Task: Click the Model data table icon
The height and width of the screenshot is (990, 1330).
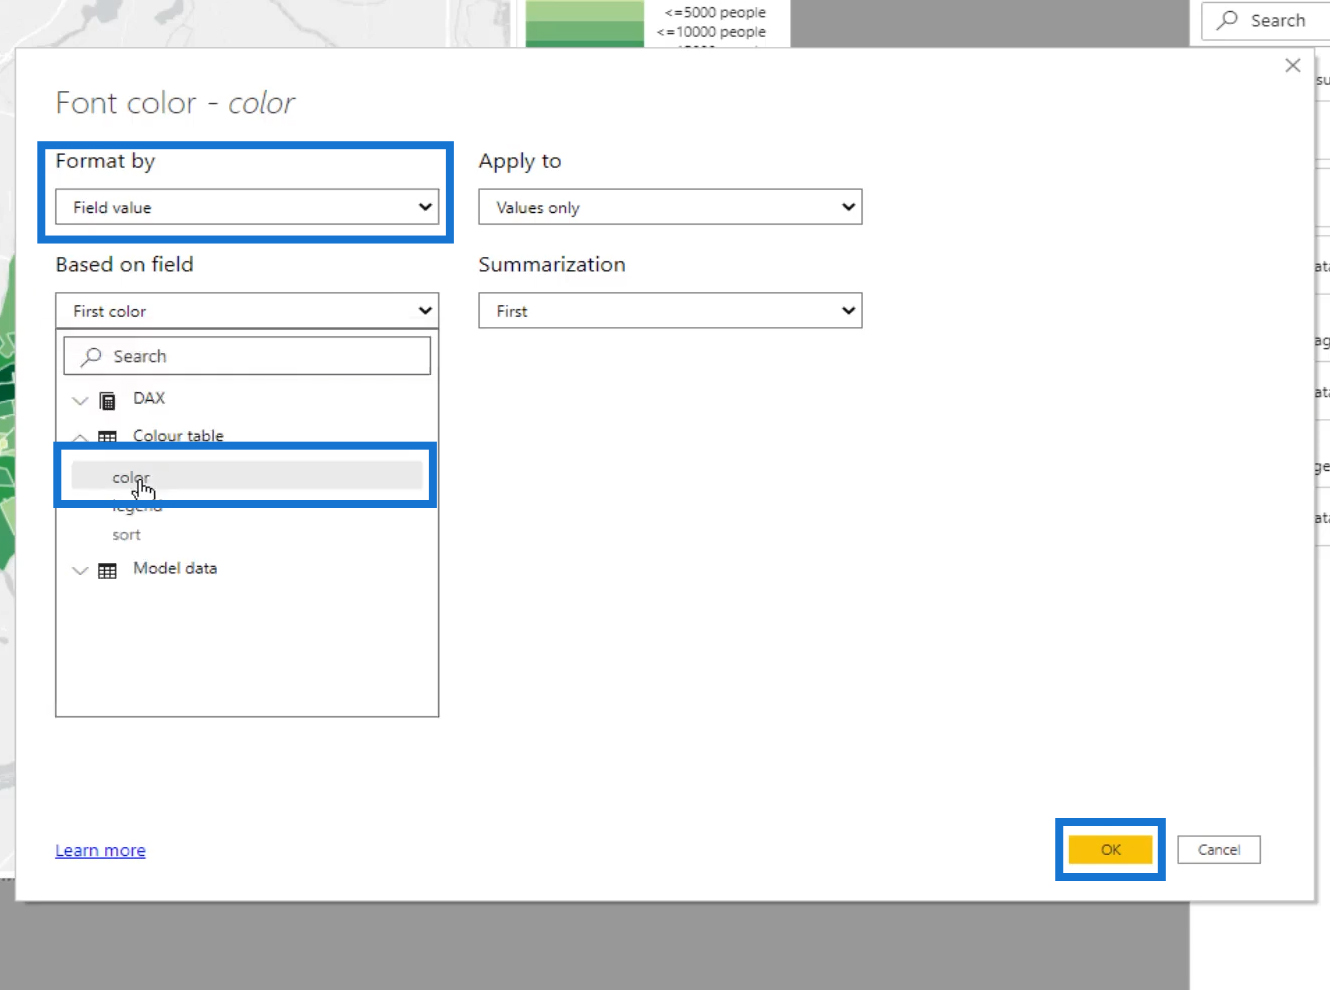Action: [x=108, y=571]
